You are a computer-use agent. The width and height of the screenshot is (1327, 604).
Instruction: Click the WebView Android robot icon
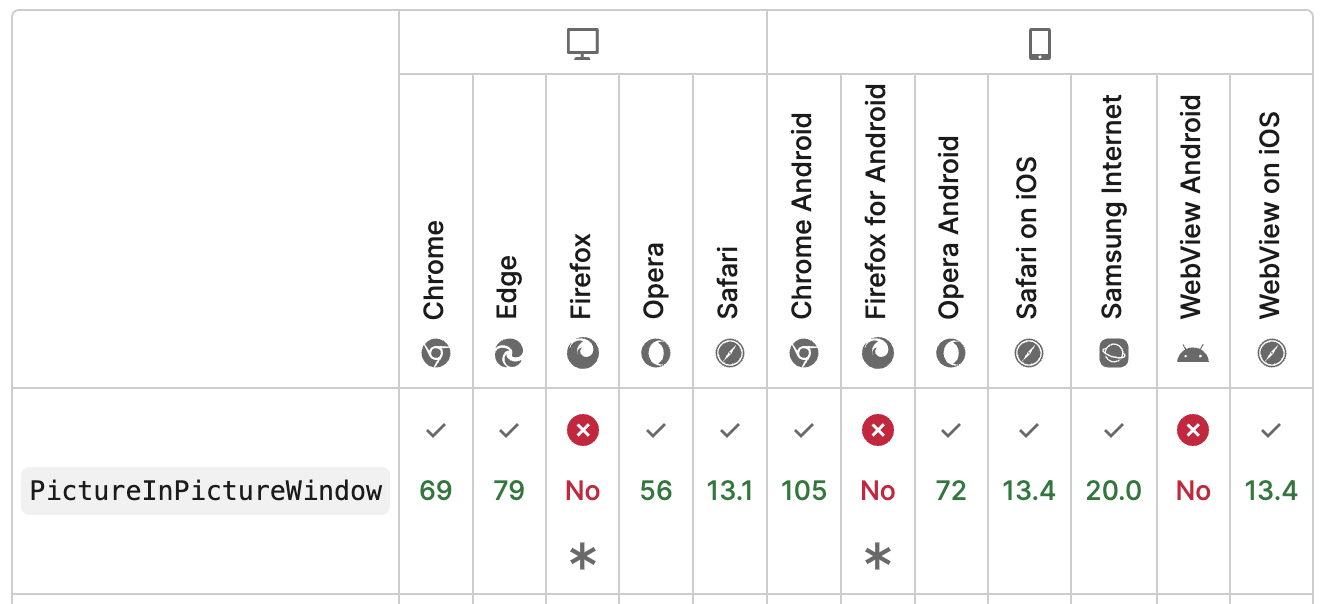pos(1193,353)
